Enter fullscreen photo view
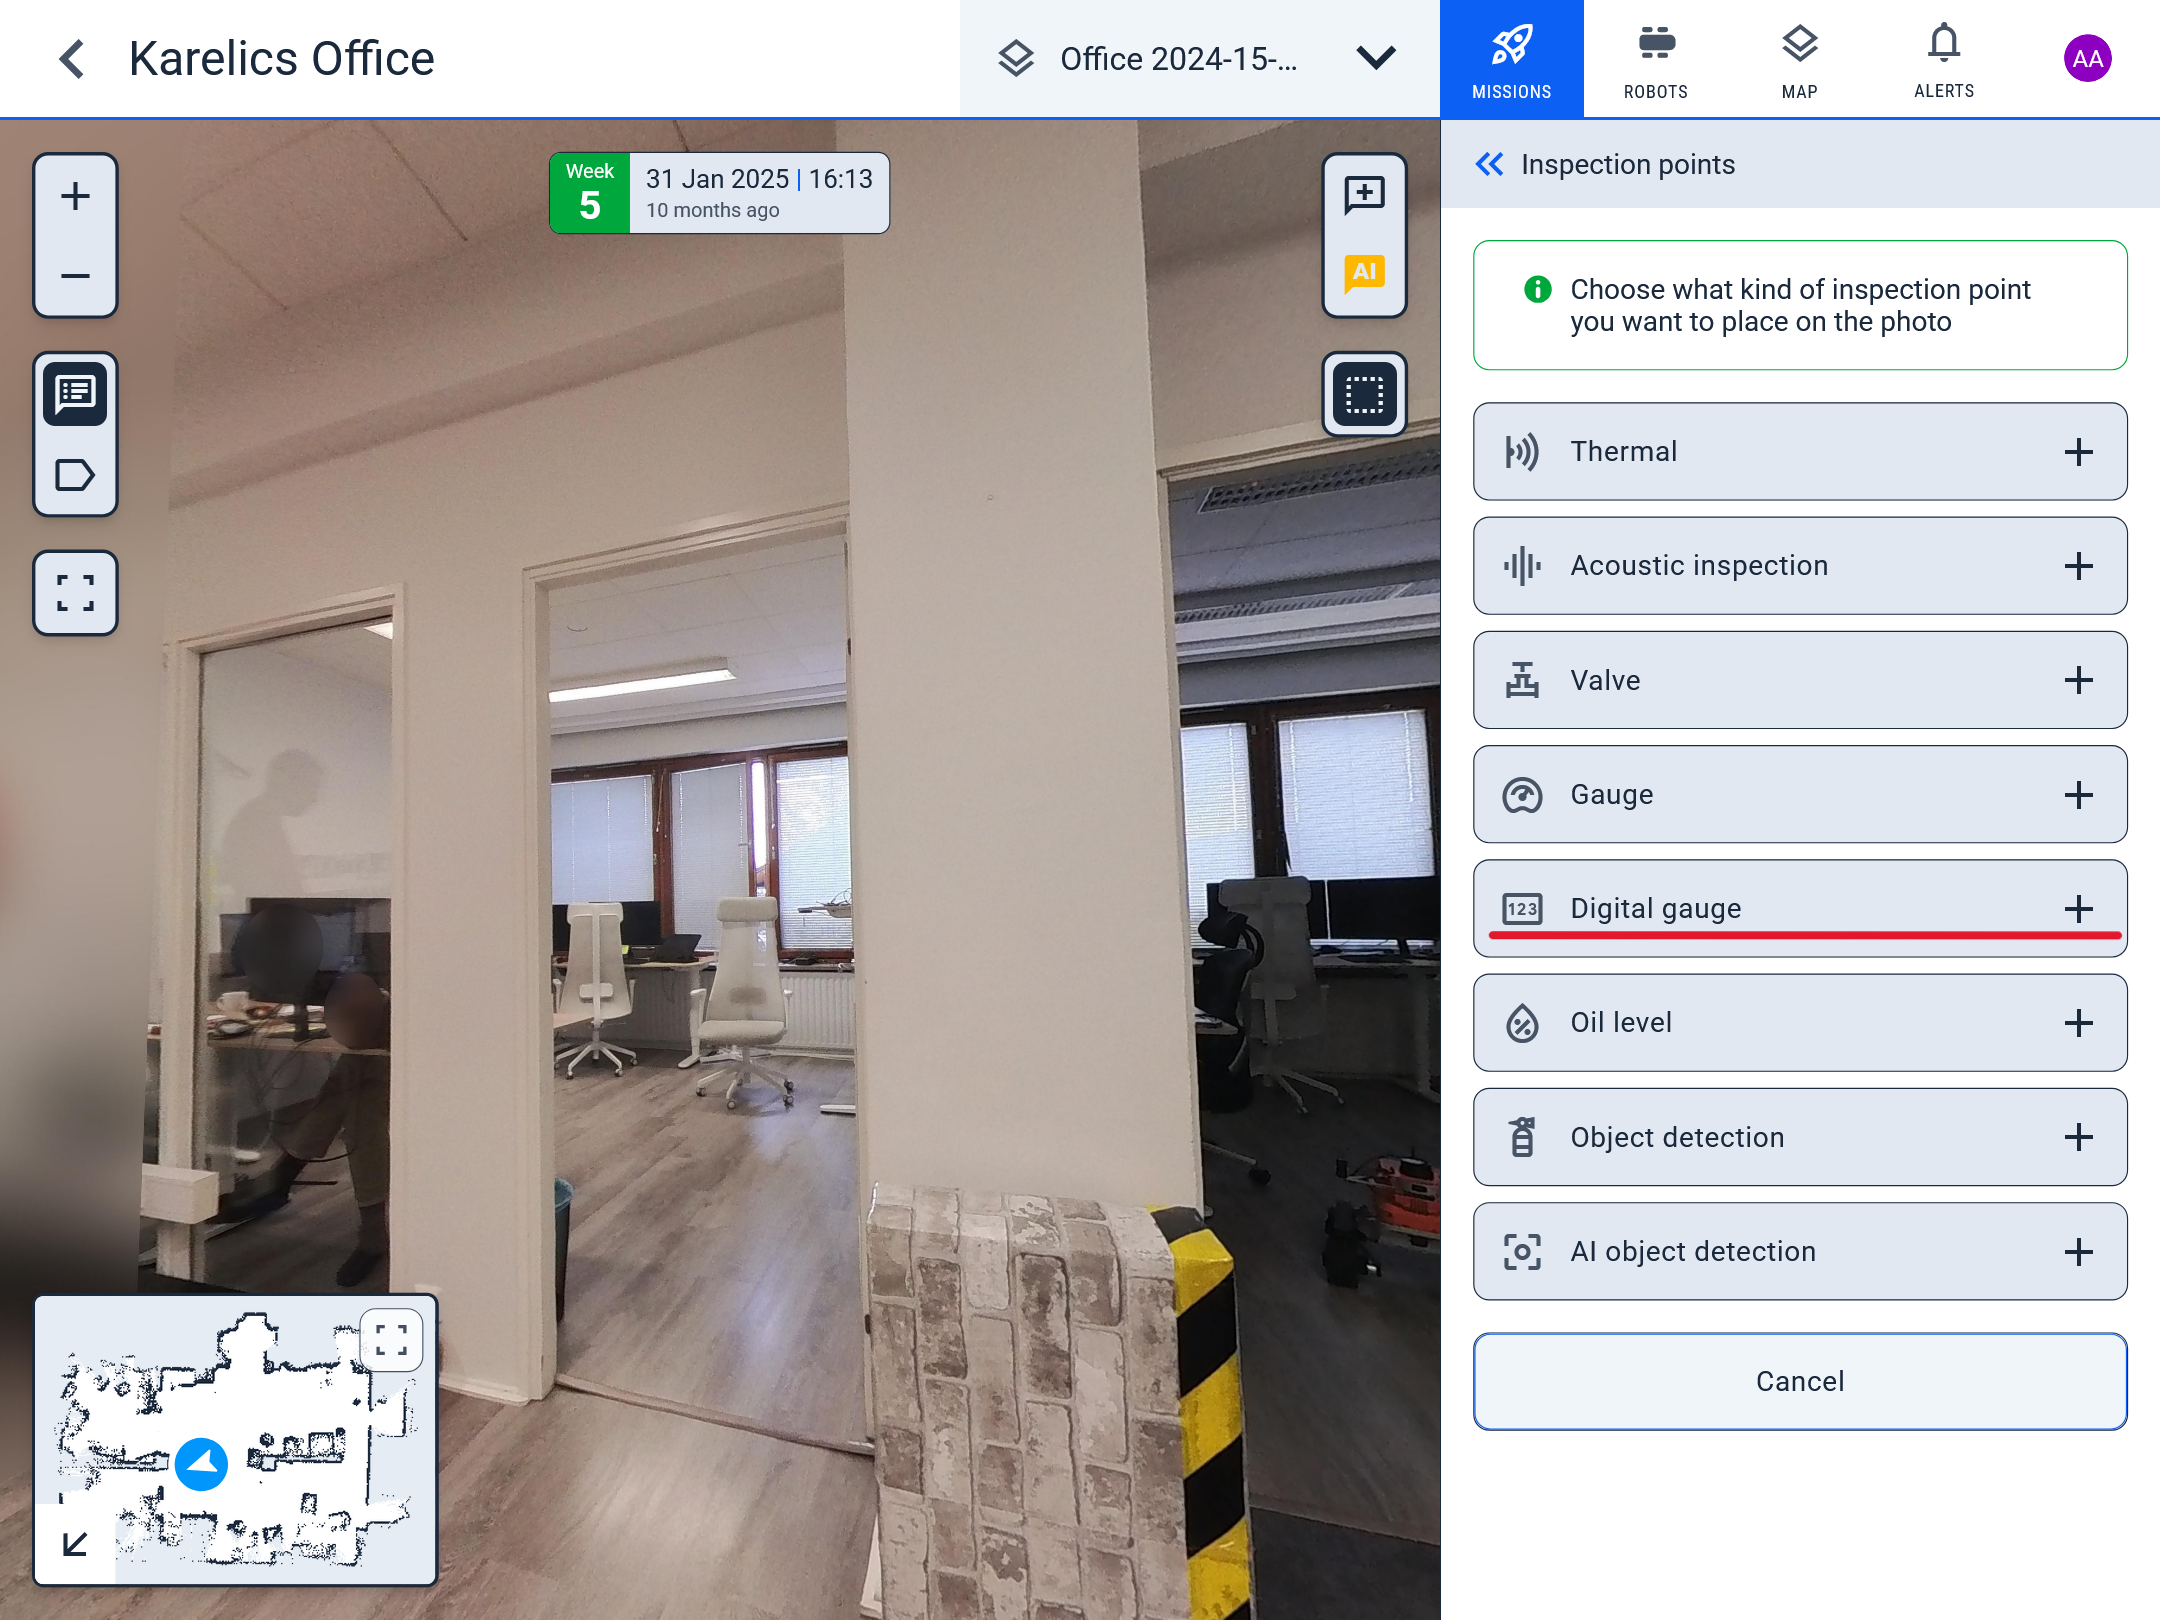The image size is (2162, 1620). 75,593
